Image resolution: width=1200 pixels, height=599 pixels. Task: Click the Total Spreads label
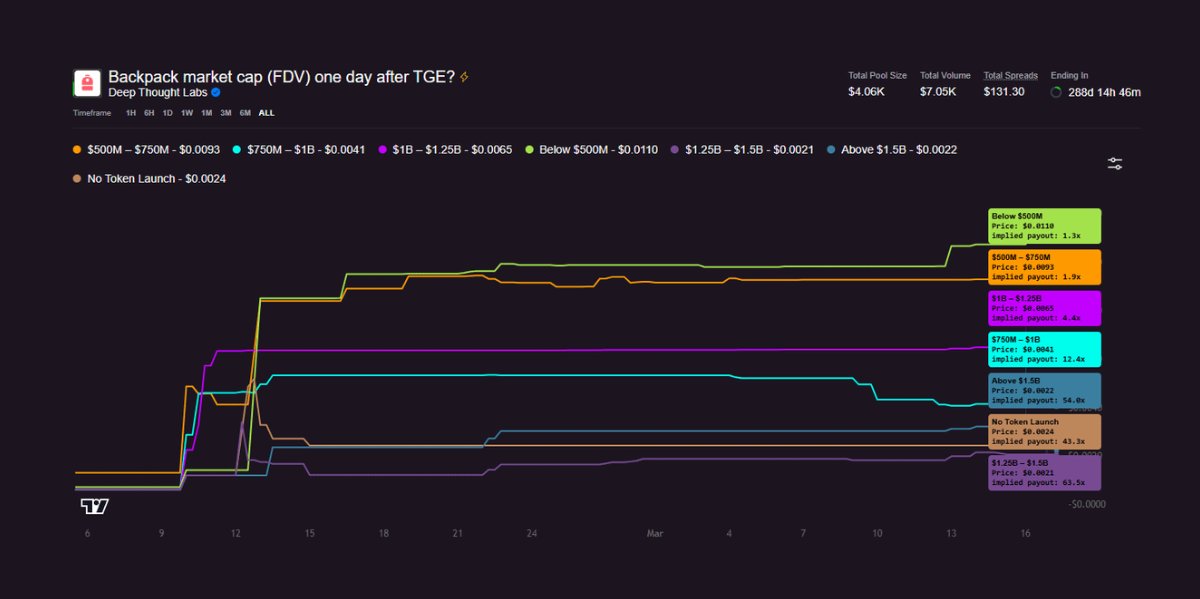pyautogui.click(x=1010, y=75)
